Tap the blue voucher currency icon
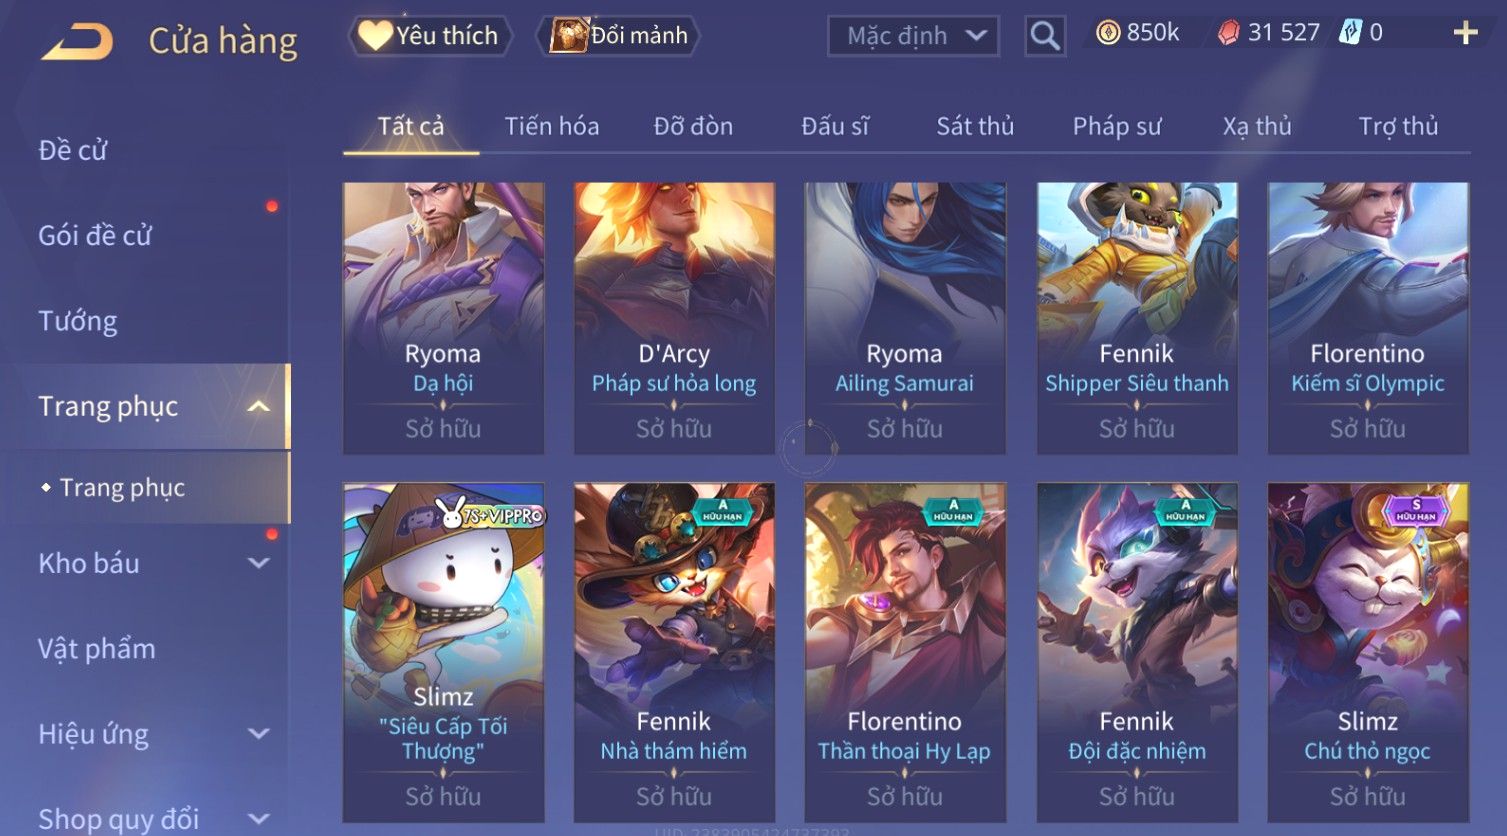This screenshot has width=1507, height=836. (1350, 33)
